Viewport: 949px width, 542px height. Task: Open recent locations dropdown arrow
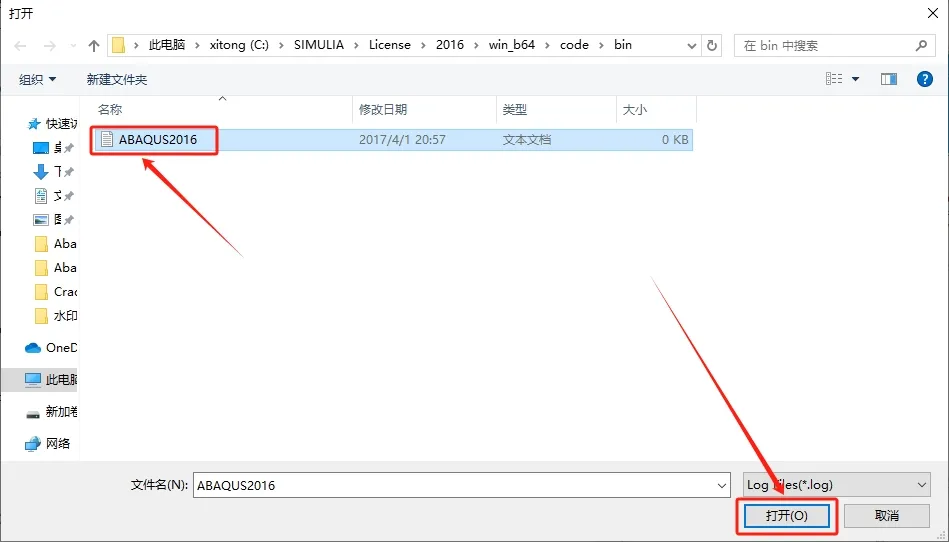click(73, 46)
